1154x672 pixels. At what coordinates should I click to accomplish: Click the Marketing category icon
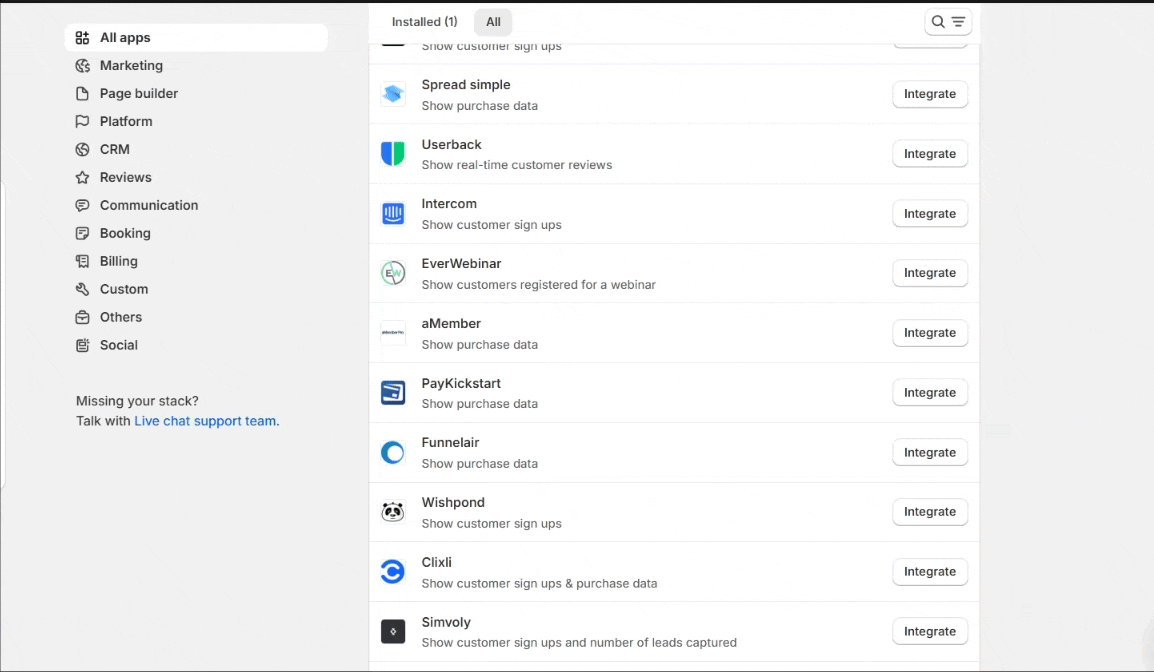[x=82, y=66]
